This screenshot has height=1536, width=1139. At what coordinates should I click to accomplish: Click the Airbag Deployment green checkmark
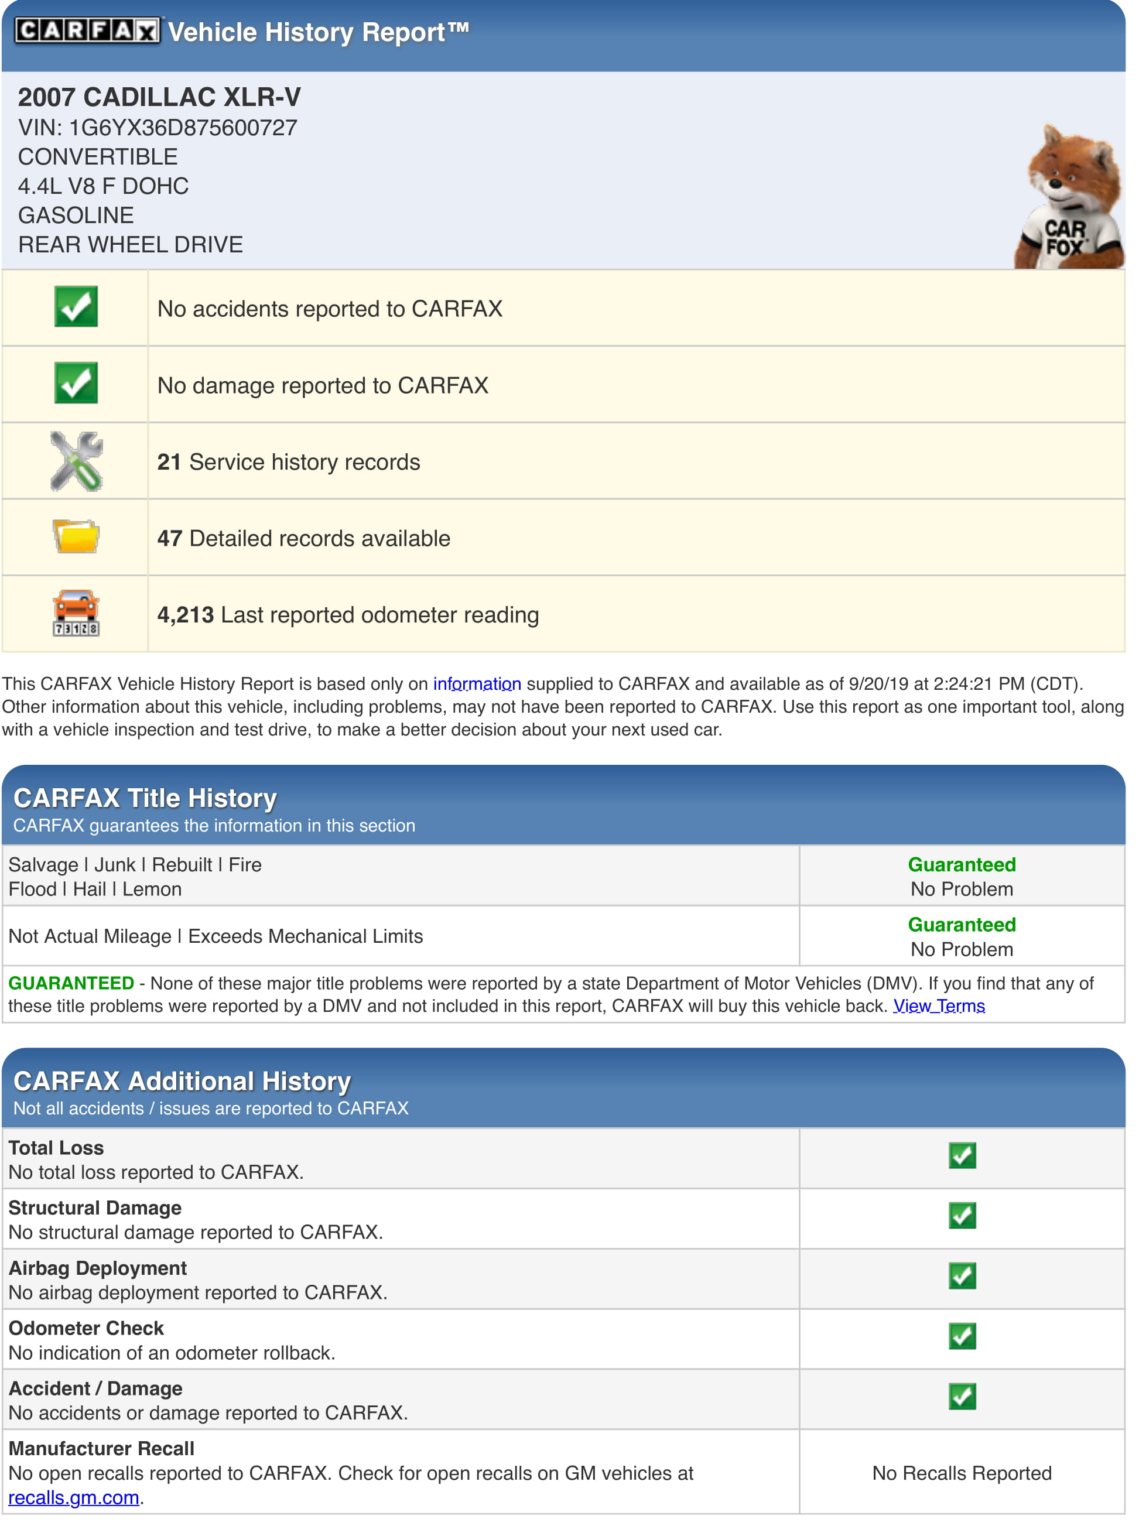click(962, 1276)
